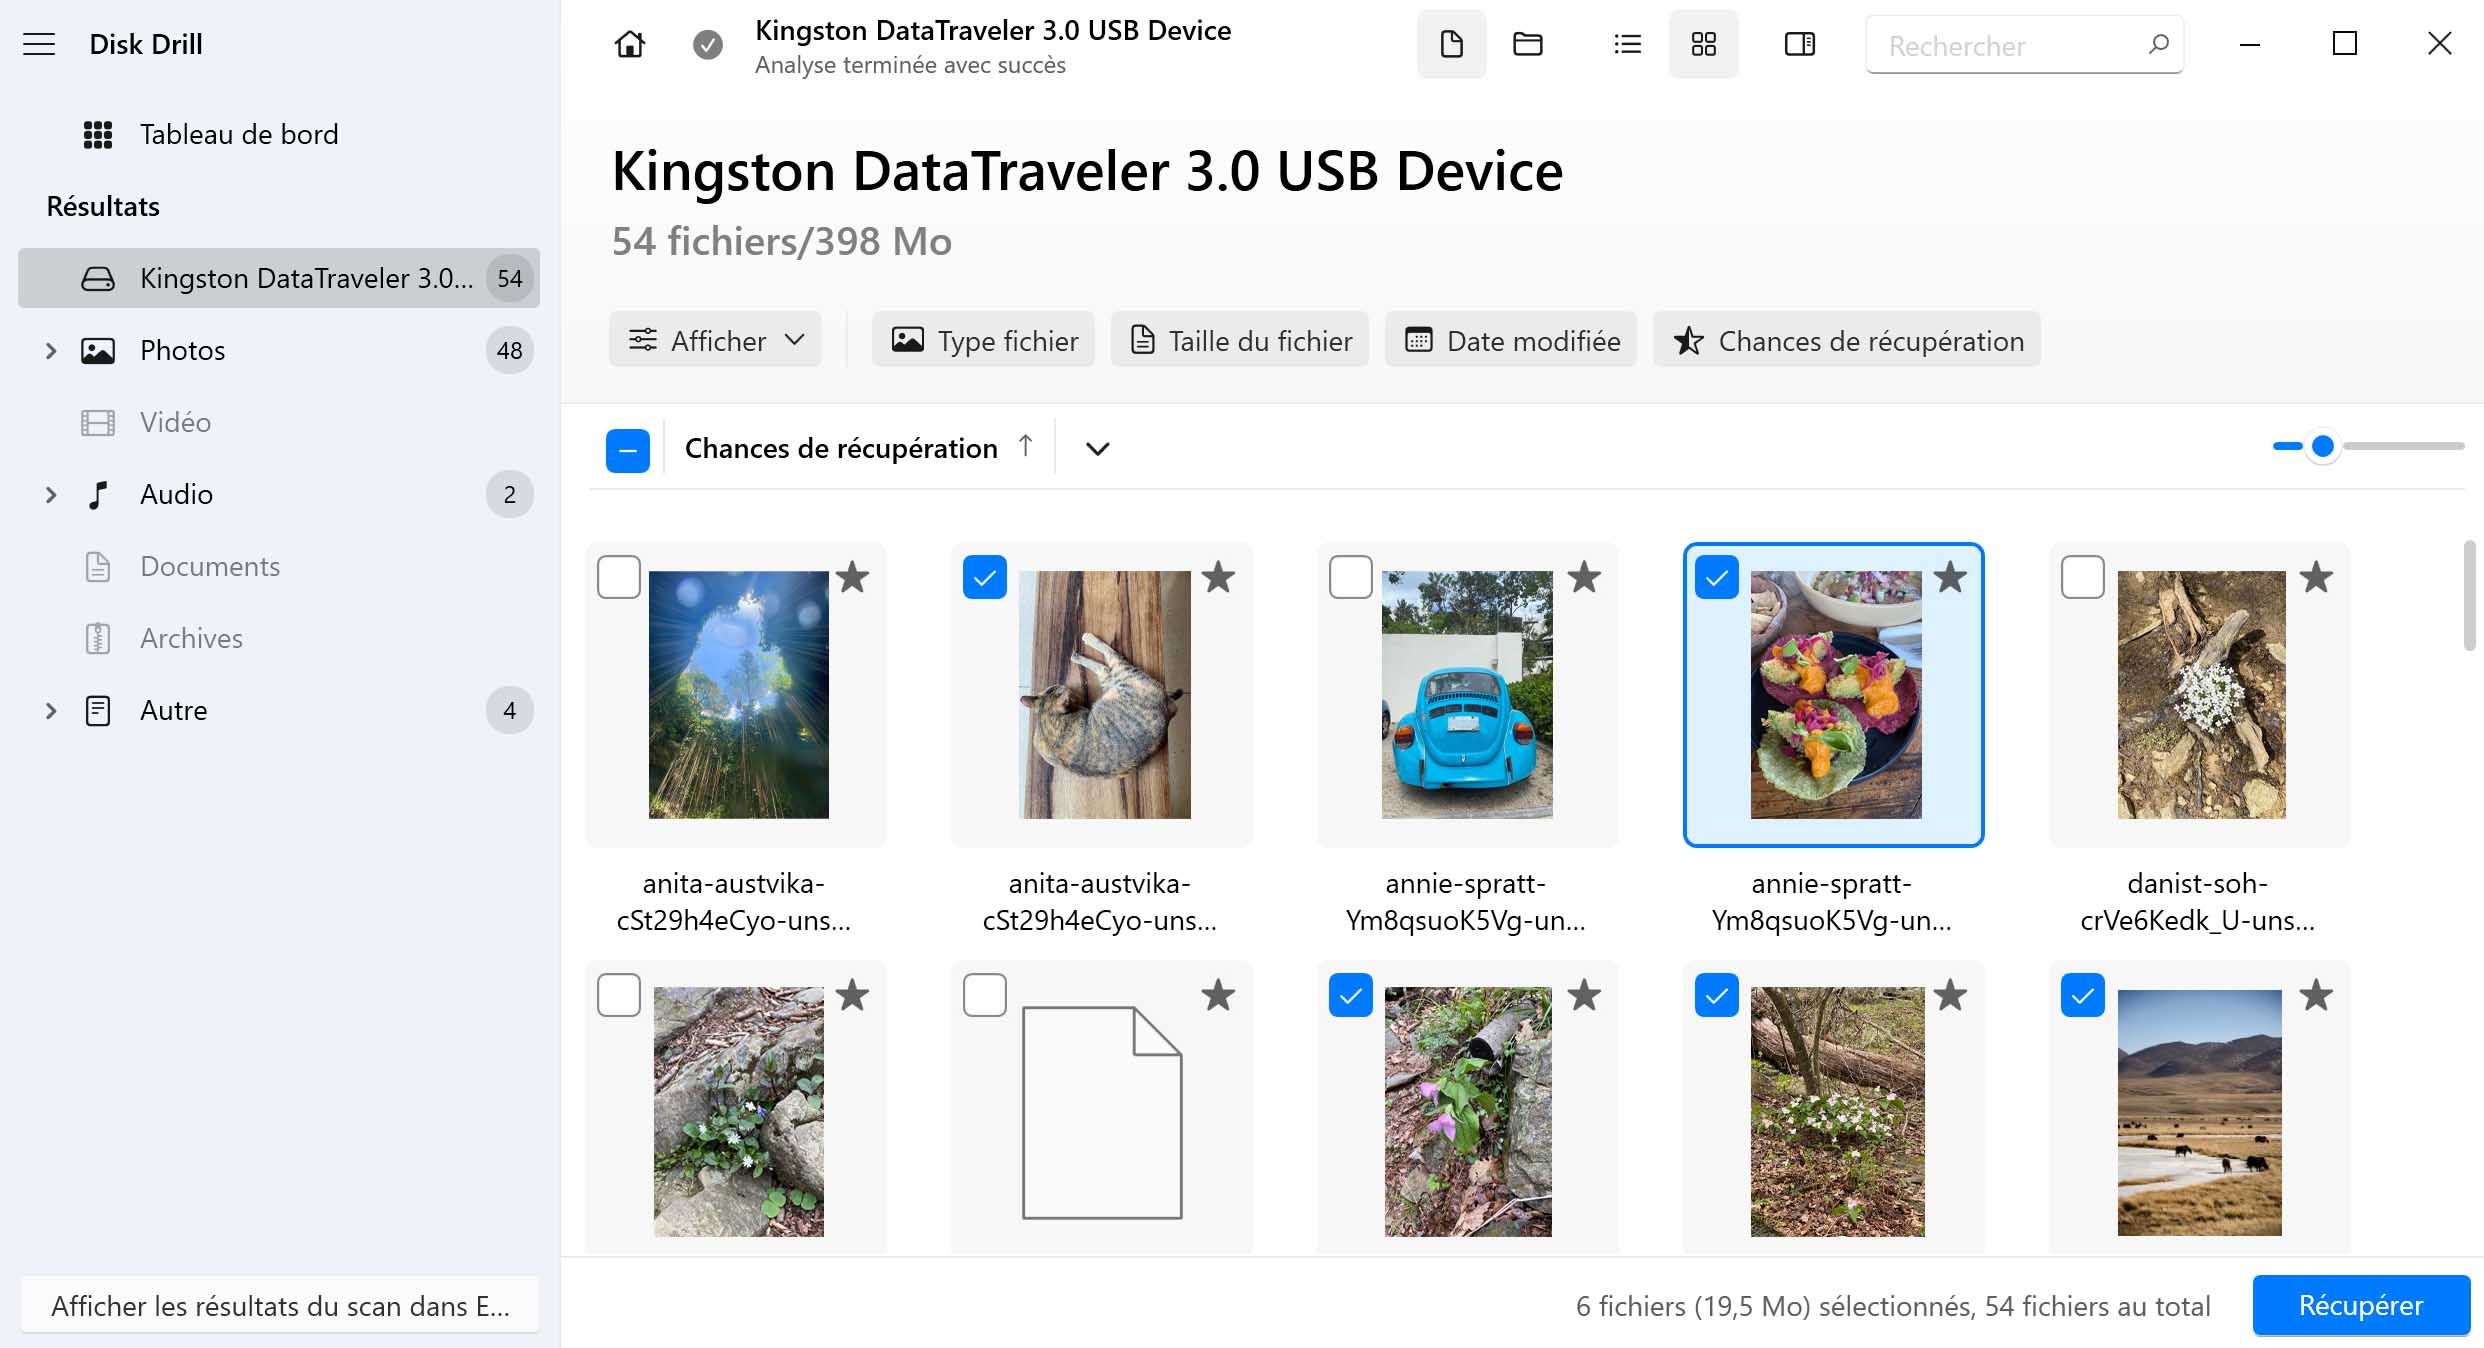
Task: Check the rocks and clover photo checkbox
Action: pyautogui.click(x=618, y=995)
